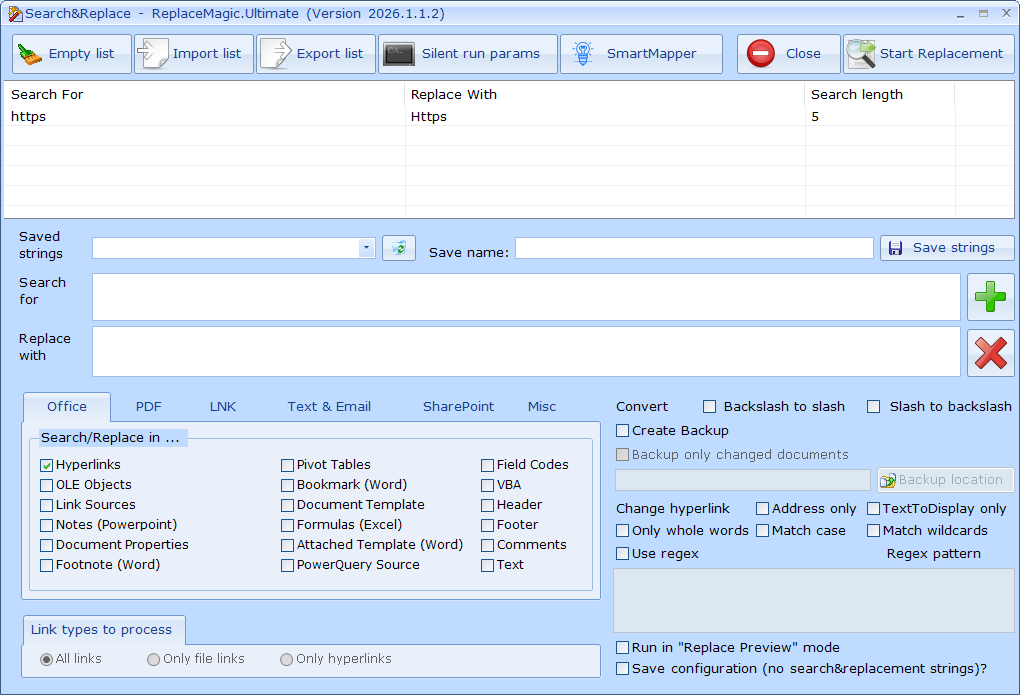Check the Footnote (Word) option
Screen dimensions: 1020x695
tap(46, 566)
